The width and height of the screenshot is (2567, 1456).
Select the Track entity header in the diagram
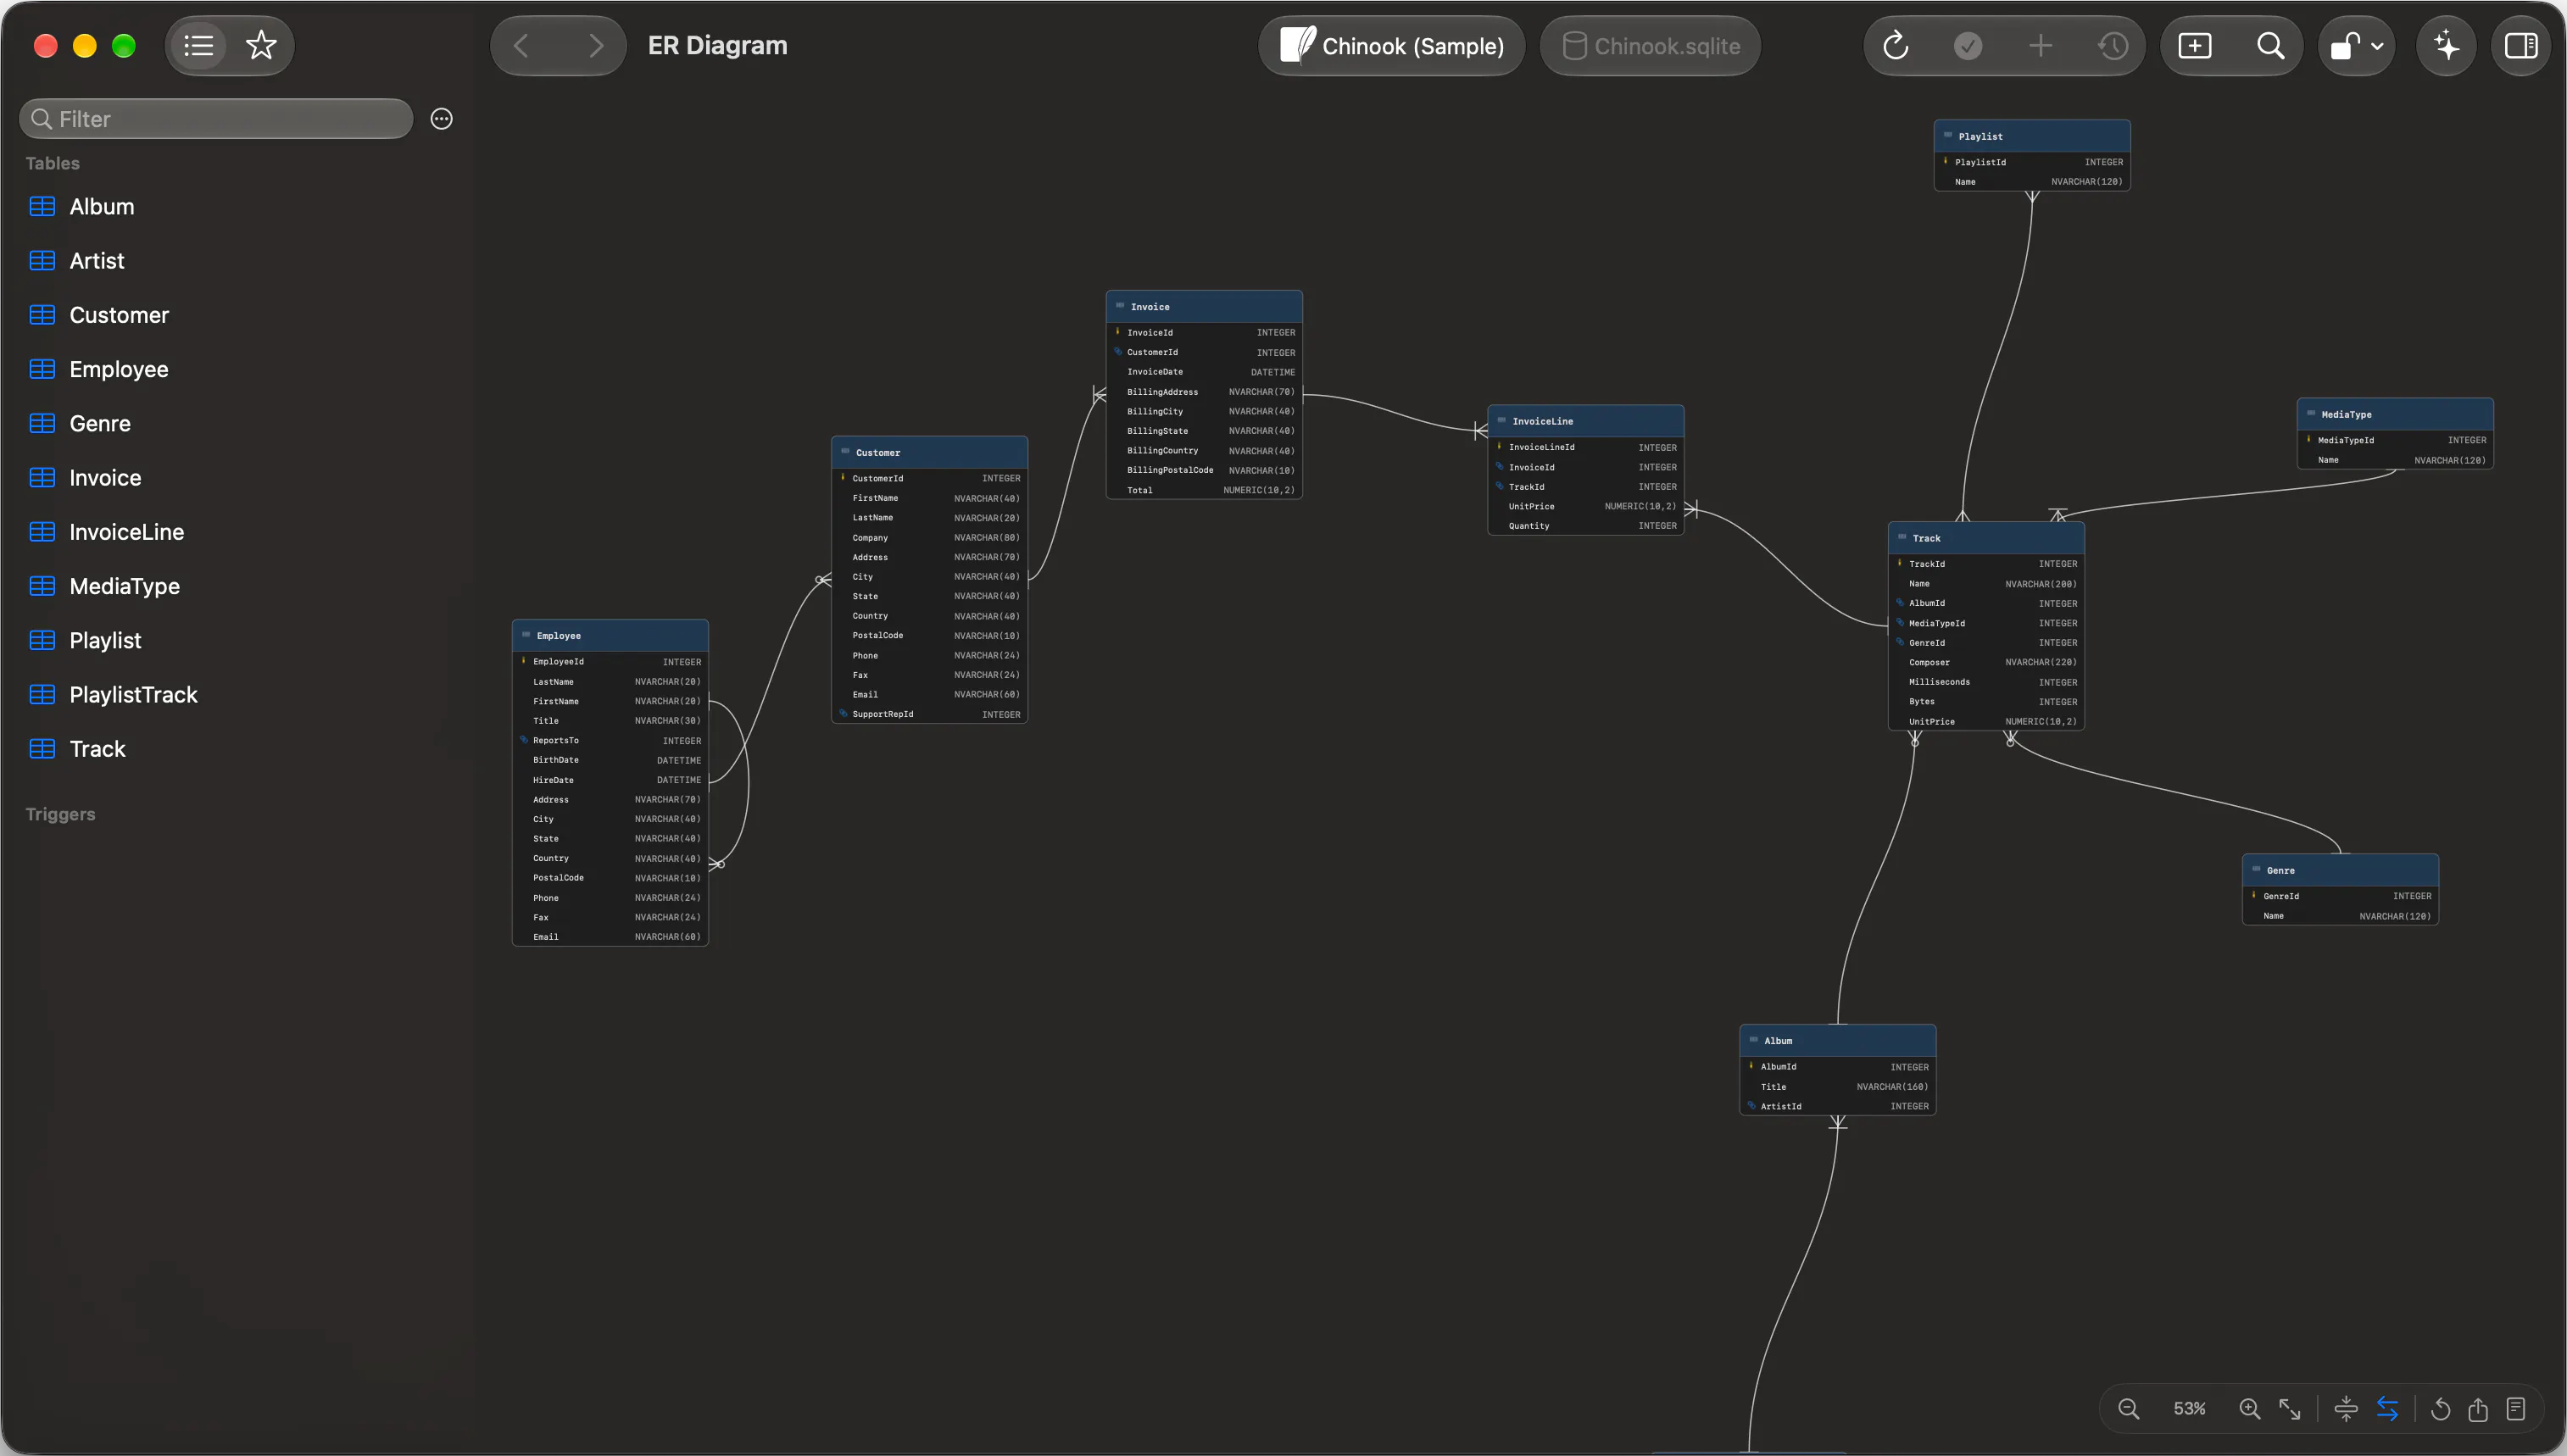(x=1985, y=538)
